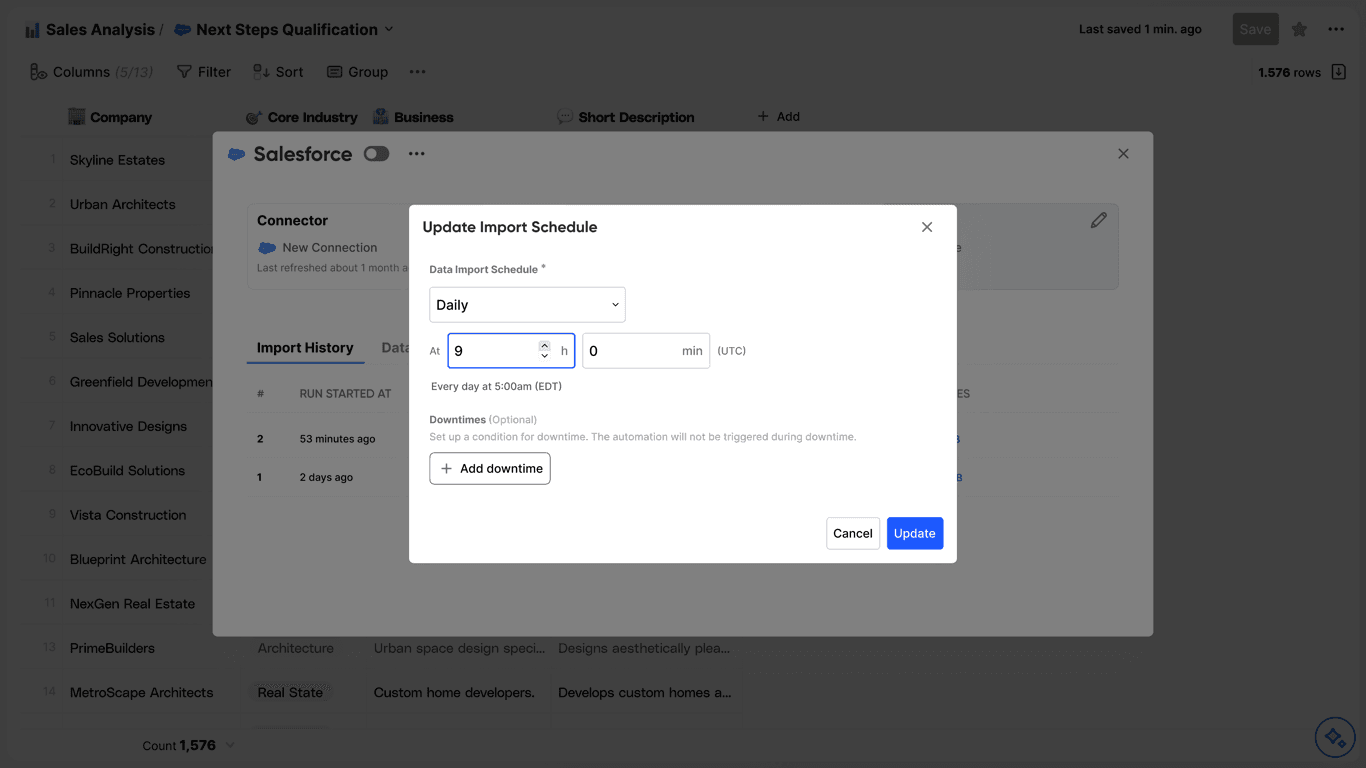Screen dimensions: 1366x768
Task: Open the Columns settings
Action: [91, 72]
